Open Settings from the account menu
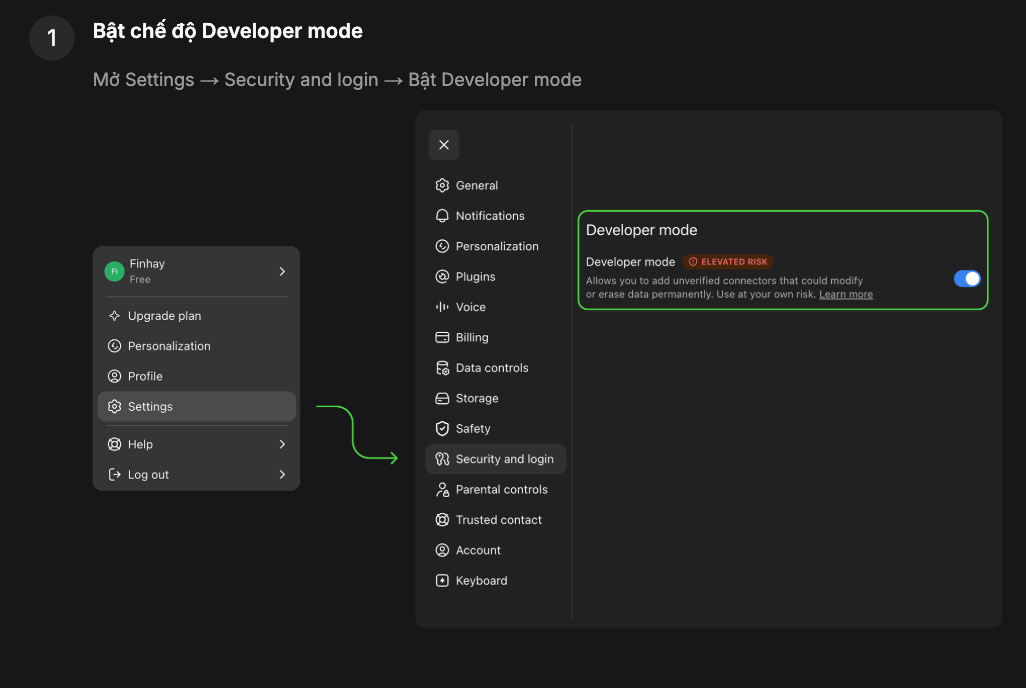1026x688 pixels. pos(196,407)
